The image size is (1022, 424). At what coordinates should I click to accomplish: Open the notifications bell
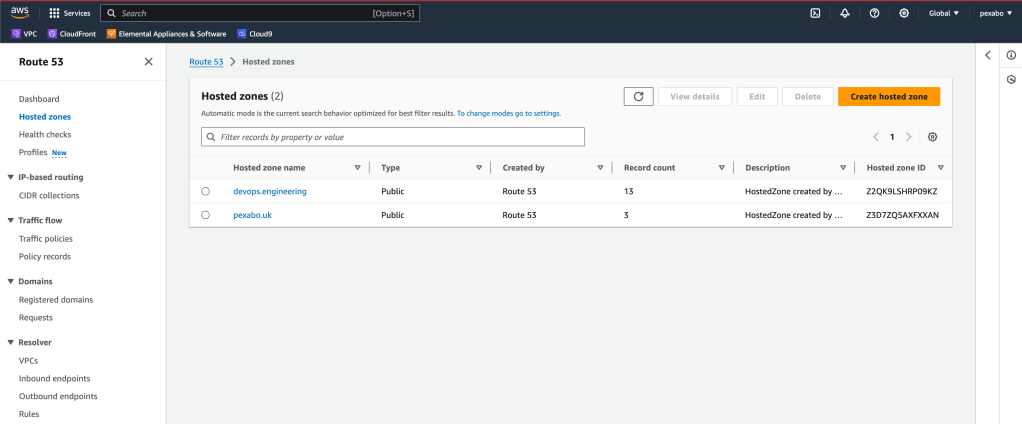coord(845,13)
